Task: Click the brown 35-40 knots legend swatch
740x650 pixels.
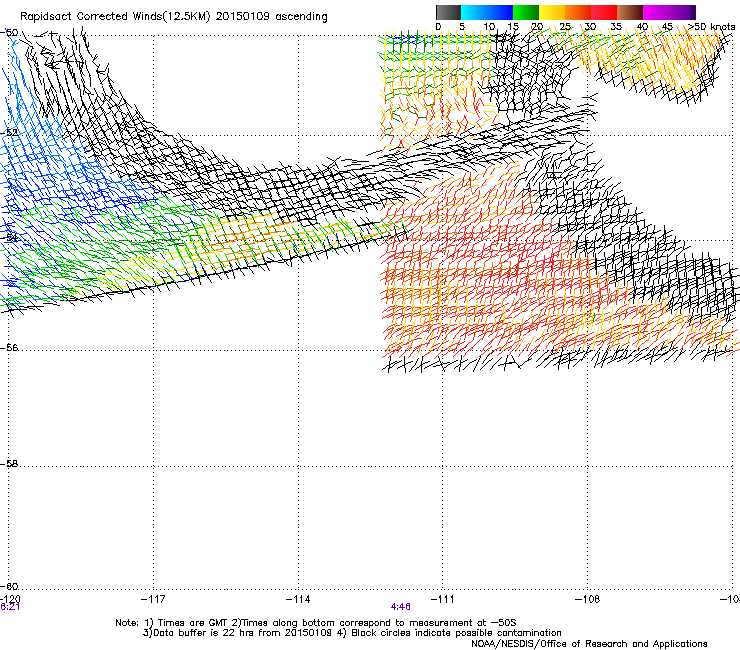Action: [x=630, y=12]
